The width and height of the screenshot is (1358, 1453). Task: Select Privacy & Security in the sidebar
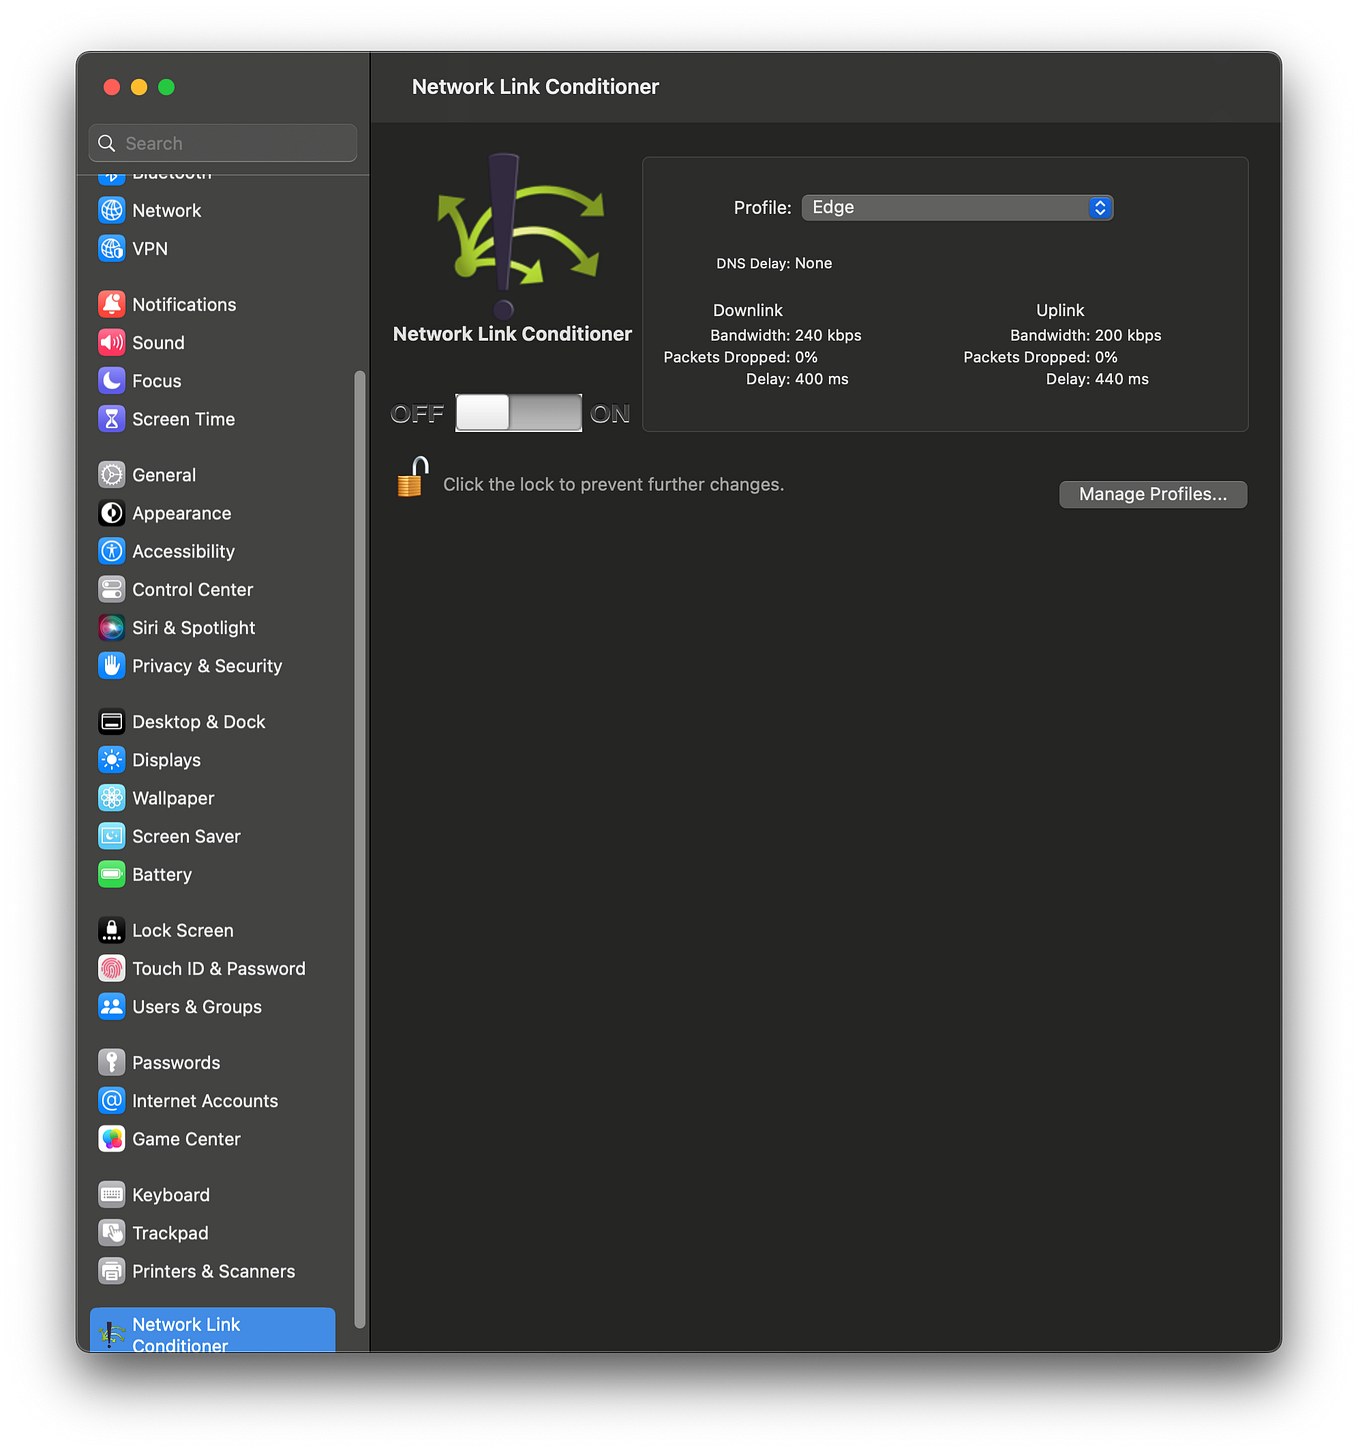click(x=206, y=665)
